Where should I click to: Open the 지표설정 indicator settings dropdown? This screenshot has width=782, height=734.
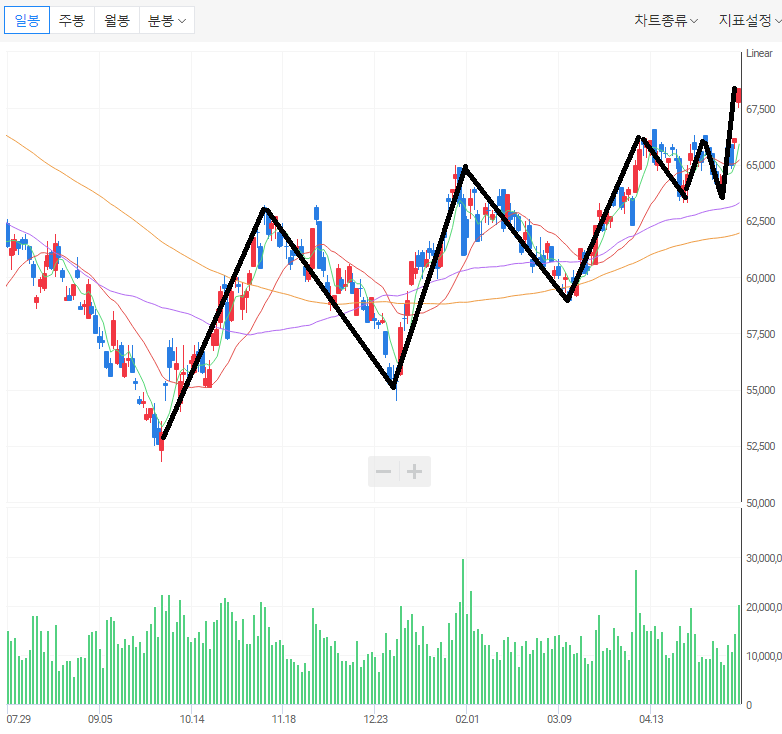[750, 20]
